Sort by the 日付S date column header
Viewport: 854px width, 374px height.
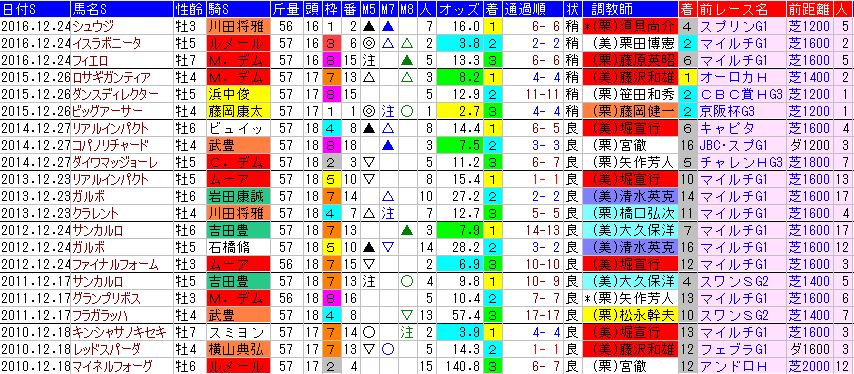(35, 9)
